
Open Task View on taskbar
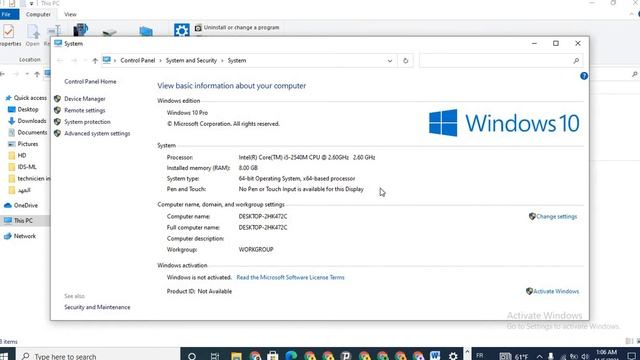(x=215, y=356)
